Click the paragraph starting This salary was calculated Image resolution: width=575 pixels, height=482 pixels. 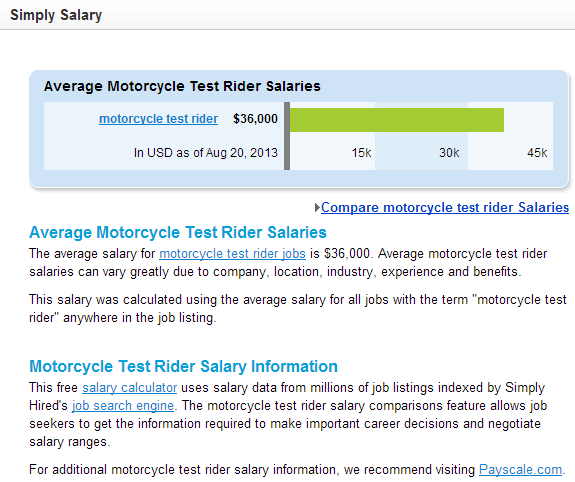298,308
